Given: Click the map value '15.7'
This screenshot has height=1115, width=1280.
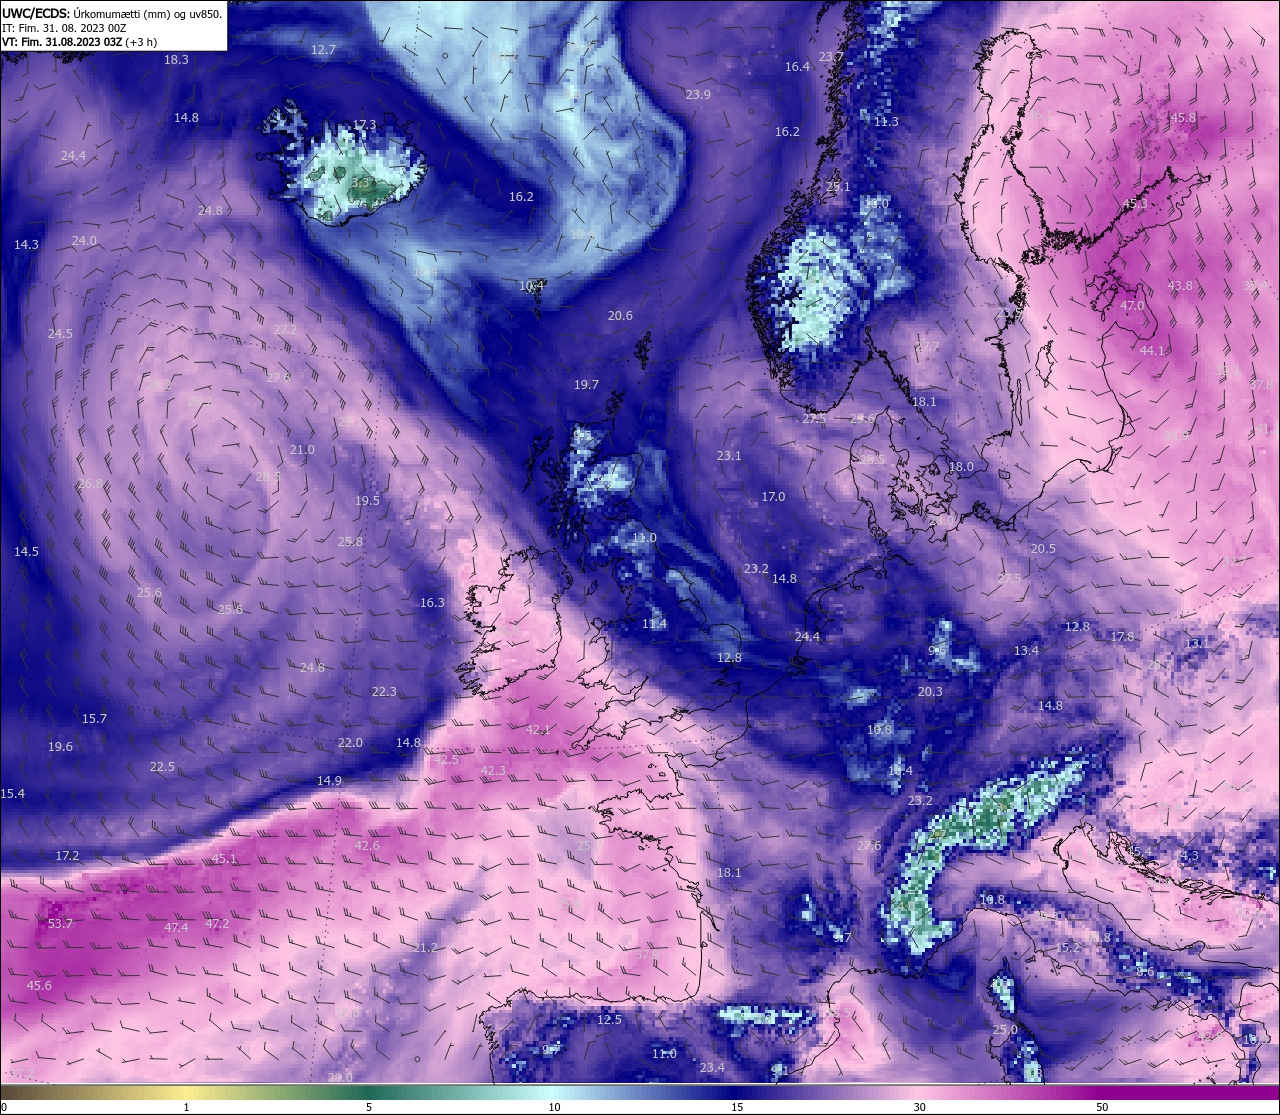Looking at the screenshot, I should [x=94, y=719].
